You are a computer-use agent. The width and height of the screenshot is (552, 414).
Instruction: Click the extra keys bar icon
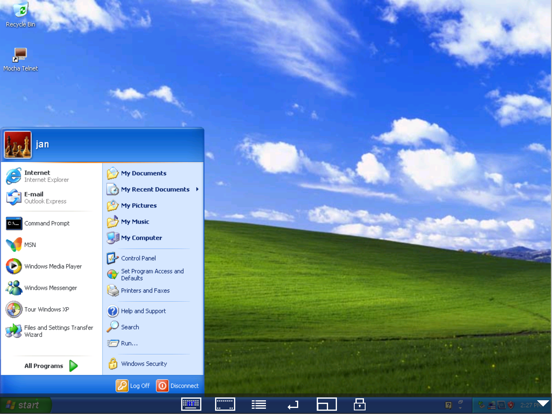pos(225,404)
